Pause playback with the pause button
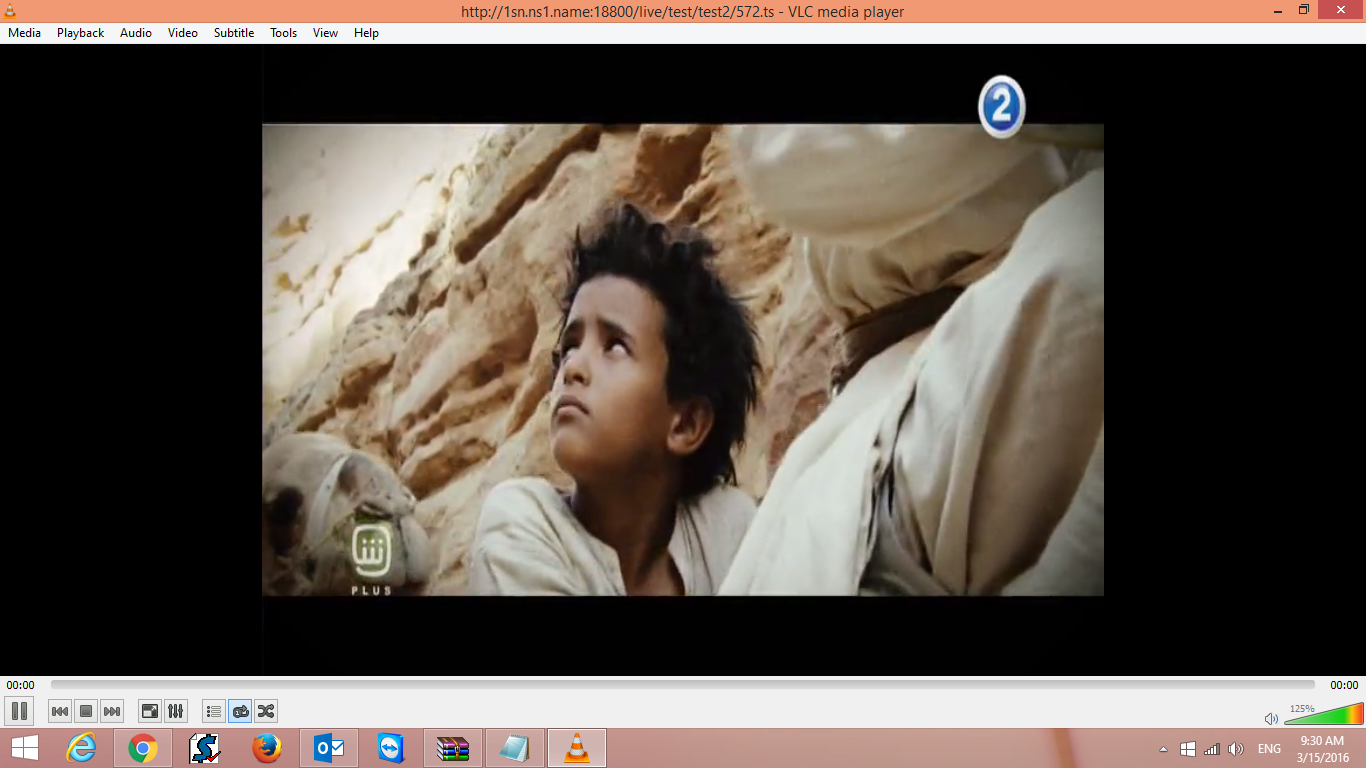The image size is (1366, 768). tap(19, 711)
